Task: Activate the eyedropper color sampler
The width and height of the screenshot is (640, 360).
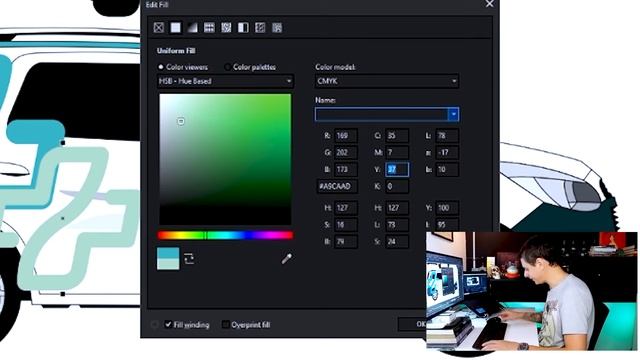Action: [x=287, y=258]
